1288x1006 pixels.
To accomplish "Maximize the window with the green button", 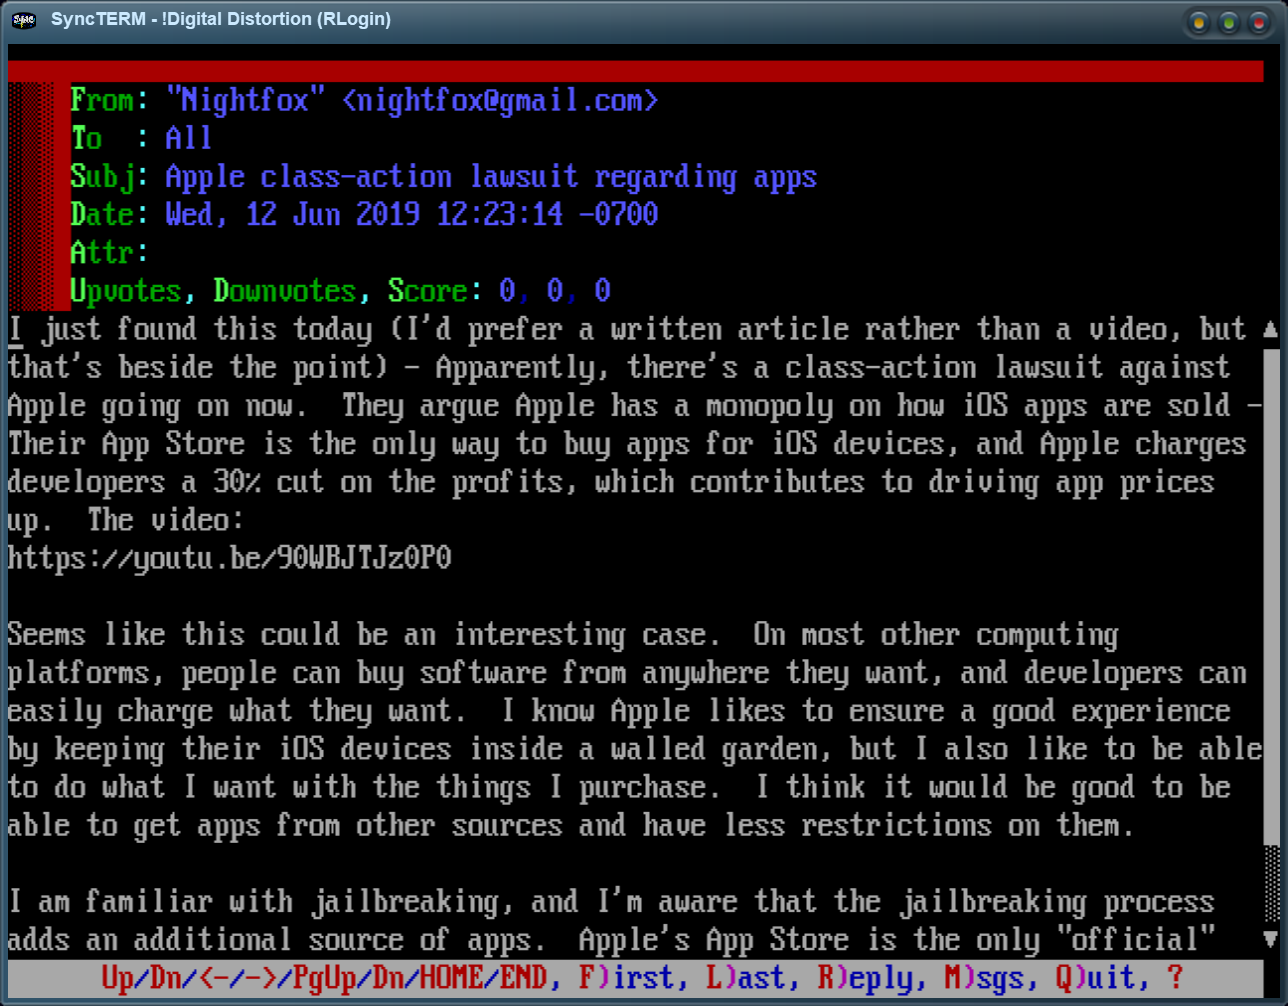I will pos(1228,22).
